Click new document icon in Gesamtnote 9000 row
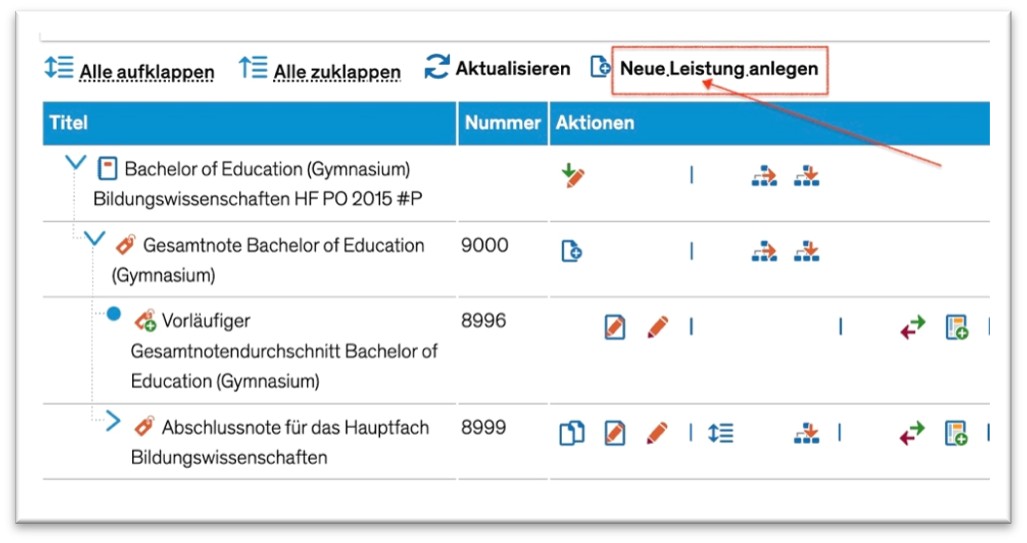 [x=571, y=251]
